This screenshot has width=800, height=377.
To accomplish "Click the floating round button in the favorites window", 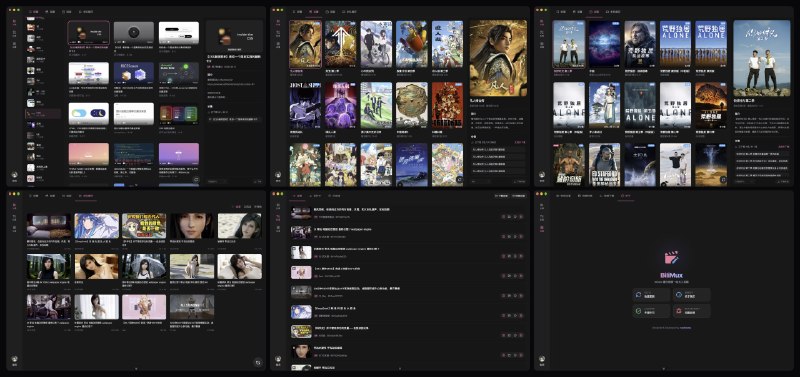I will [196, 180].
